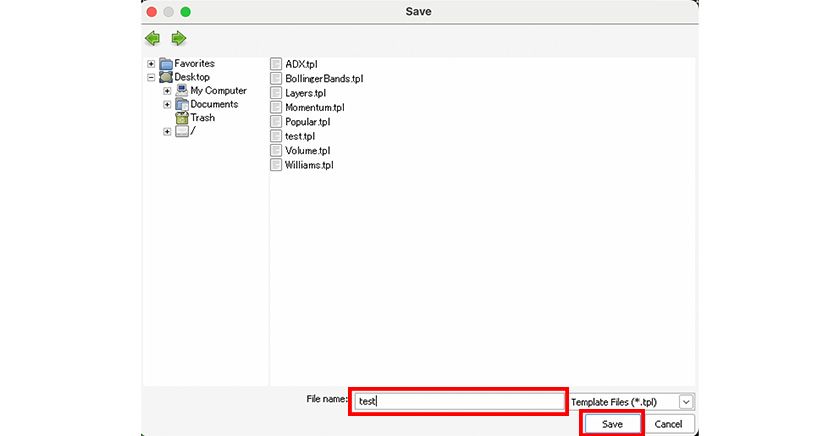The height and width of the screenshot is (436, 840).
Task: Select the Momentum.tpl file name
Action: [315, 108]
